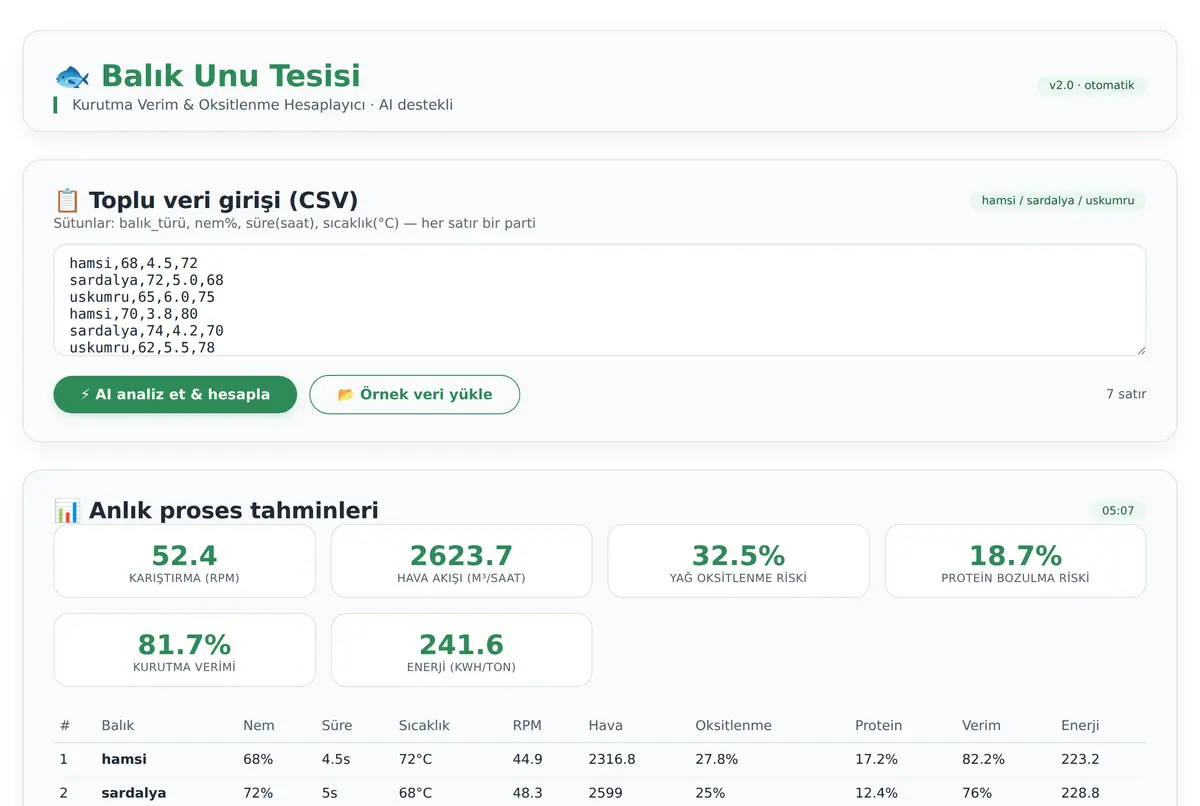Click the Nem column header
1200x806 pixels.
(259, 725)
